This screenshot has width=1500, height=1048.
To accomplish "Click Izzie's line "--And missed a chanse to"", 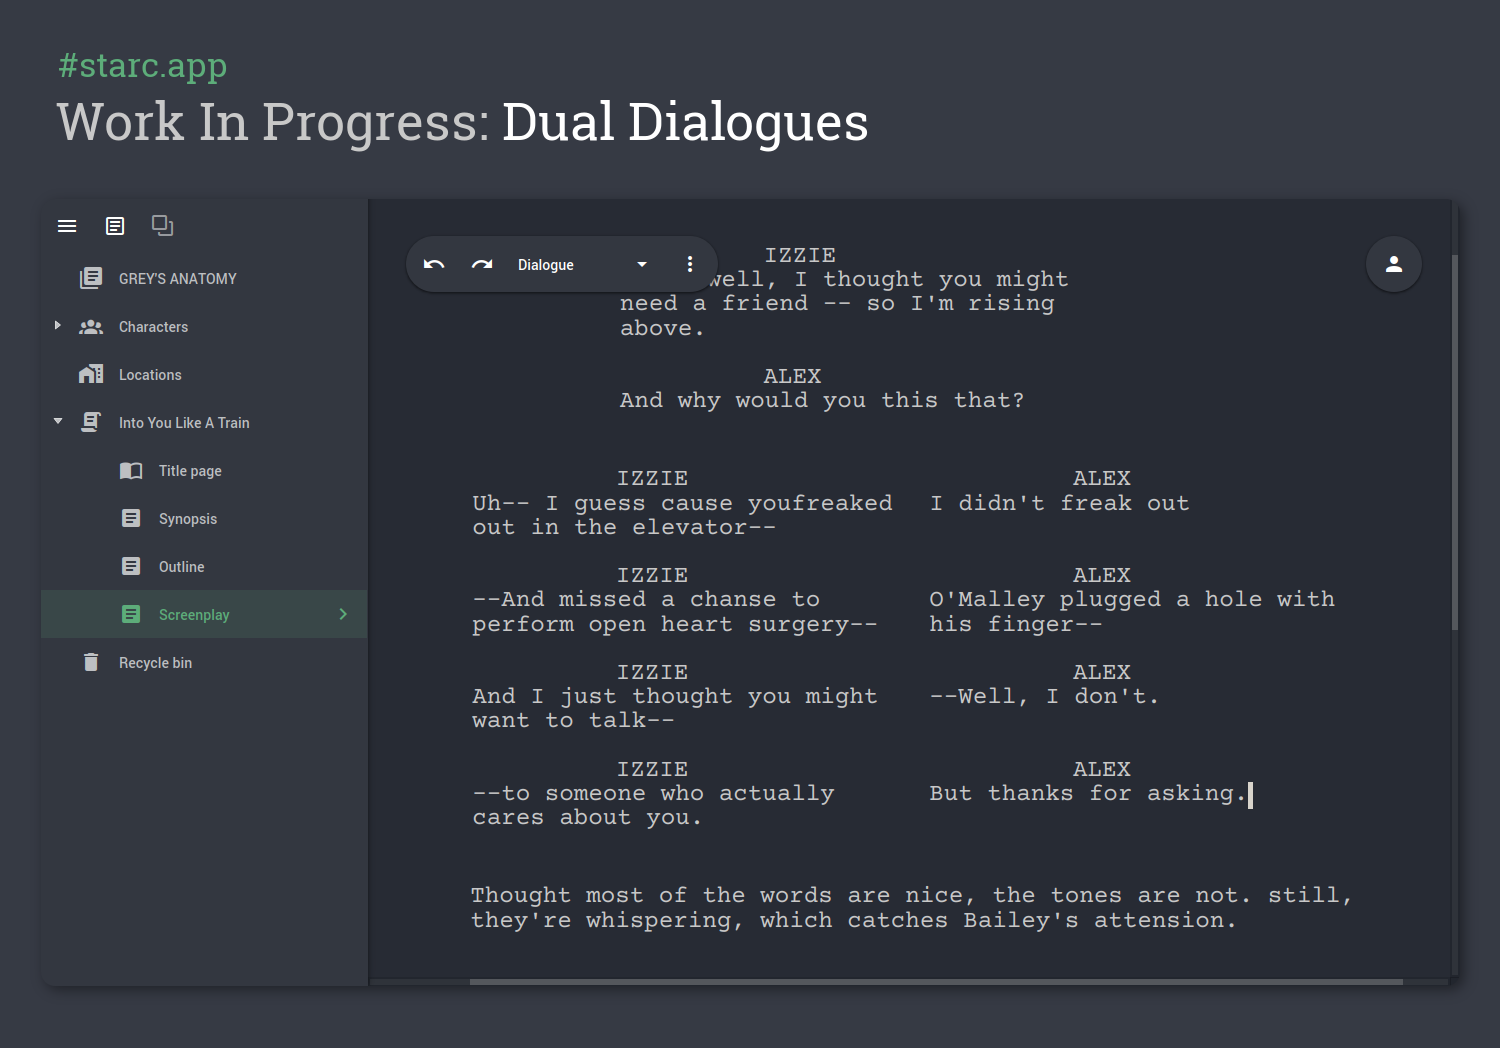I will tap(646, 599).
